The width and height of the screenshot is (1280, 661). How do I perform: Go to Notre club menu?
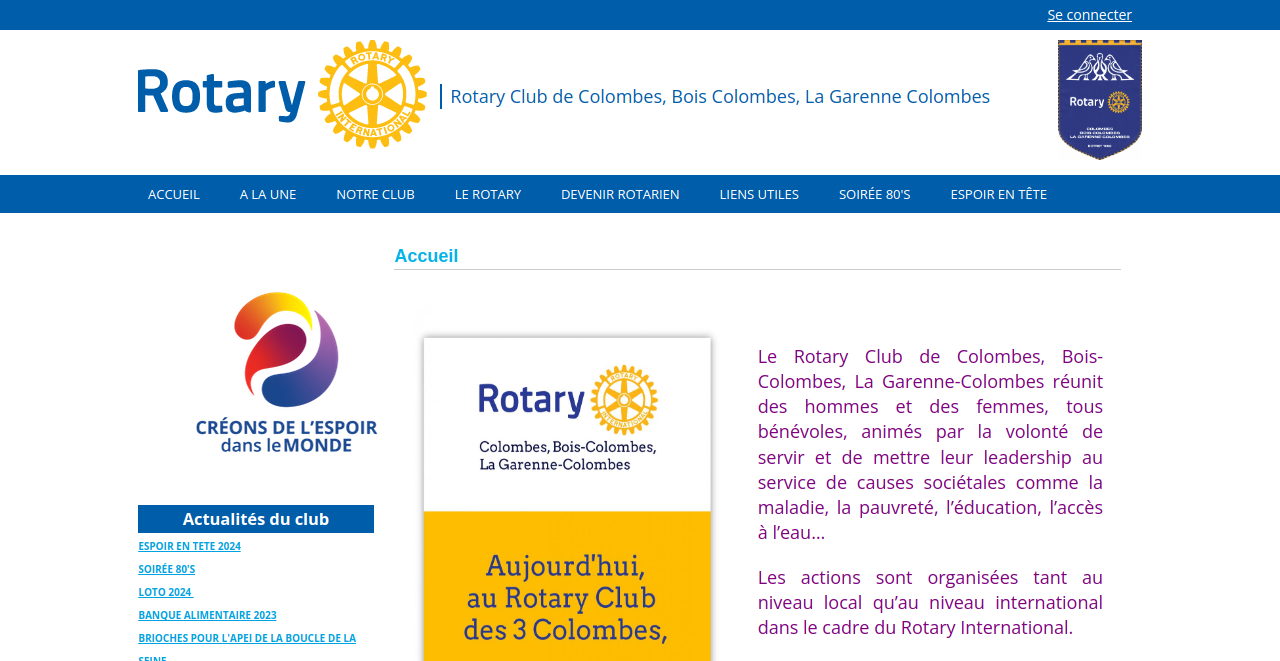[x=375, y=194]
